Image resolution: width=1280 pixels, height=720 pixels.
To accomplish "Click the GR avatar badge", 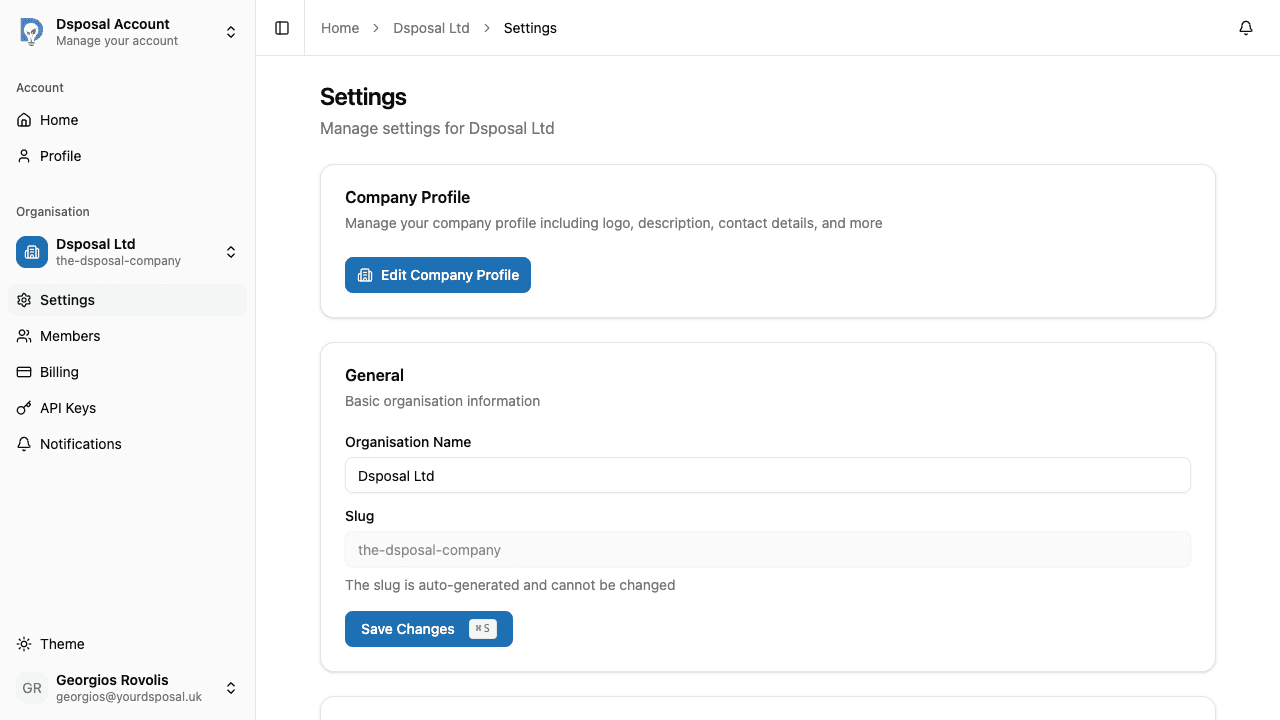I will (31, 688).
